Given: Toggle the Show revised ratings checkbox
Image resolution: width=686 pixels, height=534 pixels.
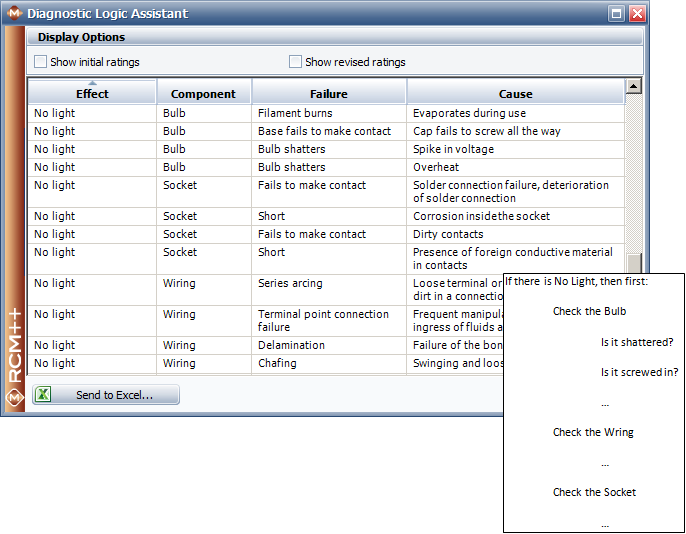Looking at the screenshot, I should pos(295,62).
